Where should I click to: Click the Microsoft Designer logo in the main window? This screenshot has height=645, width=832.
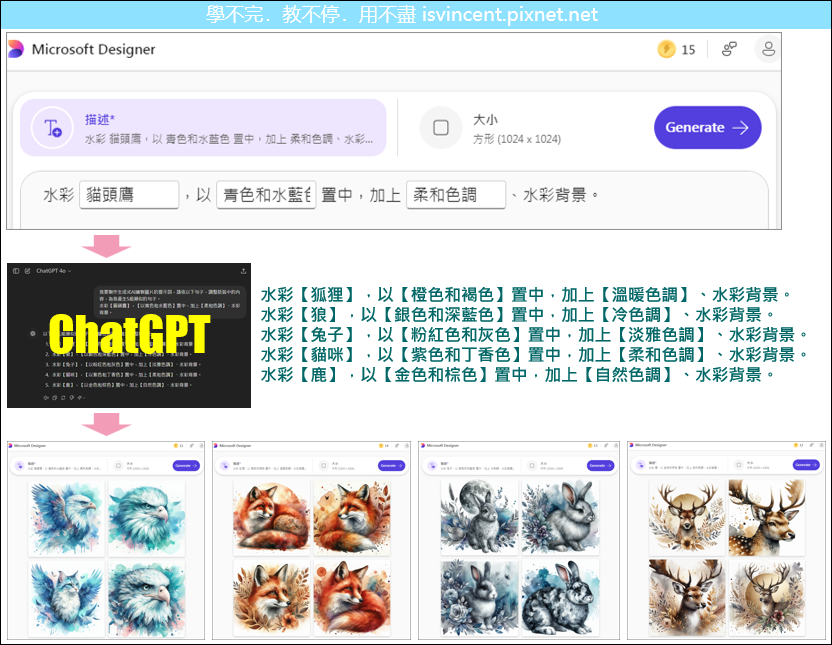(x=16, y=49)
